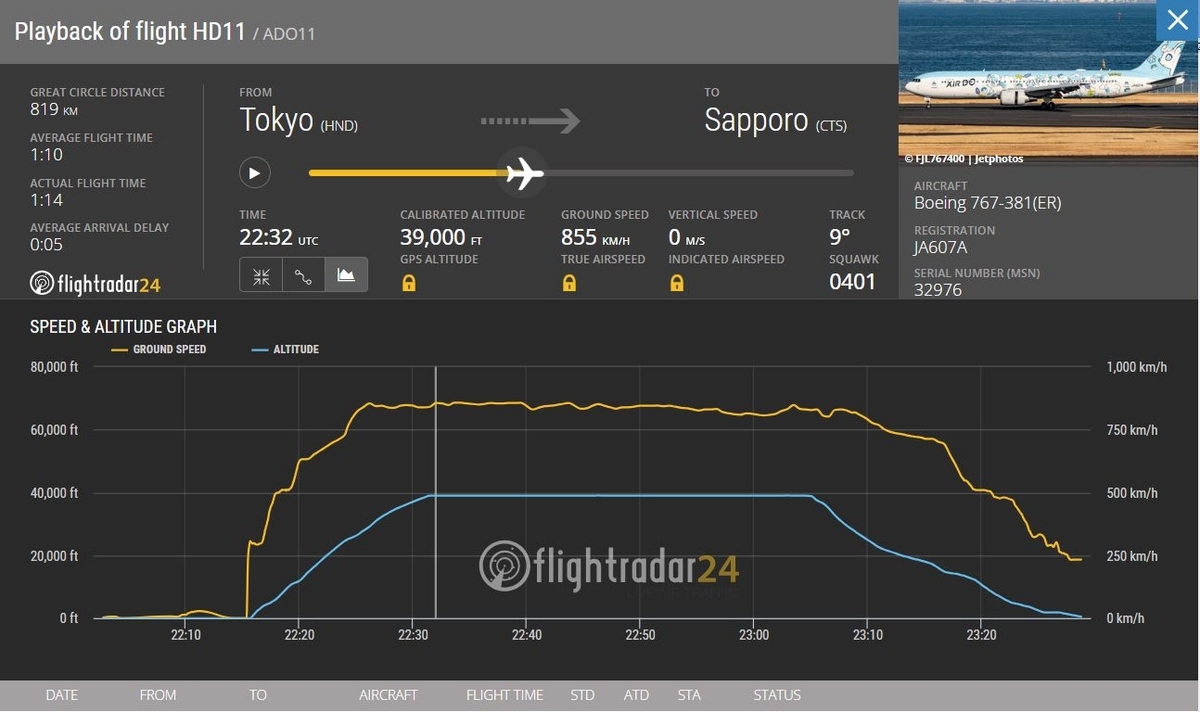The height and width of the screenshot is (712, 1200).
Task: Start flight playback with the play button
Action: 254,173
